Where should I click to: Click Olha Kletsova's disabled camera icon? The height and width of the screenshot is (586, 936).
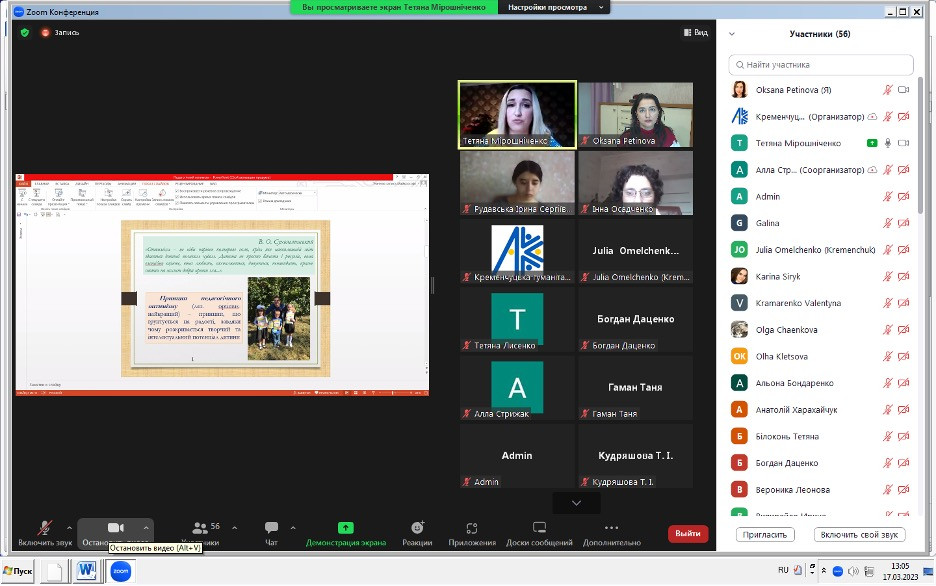coord(904,356)
